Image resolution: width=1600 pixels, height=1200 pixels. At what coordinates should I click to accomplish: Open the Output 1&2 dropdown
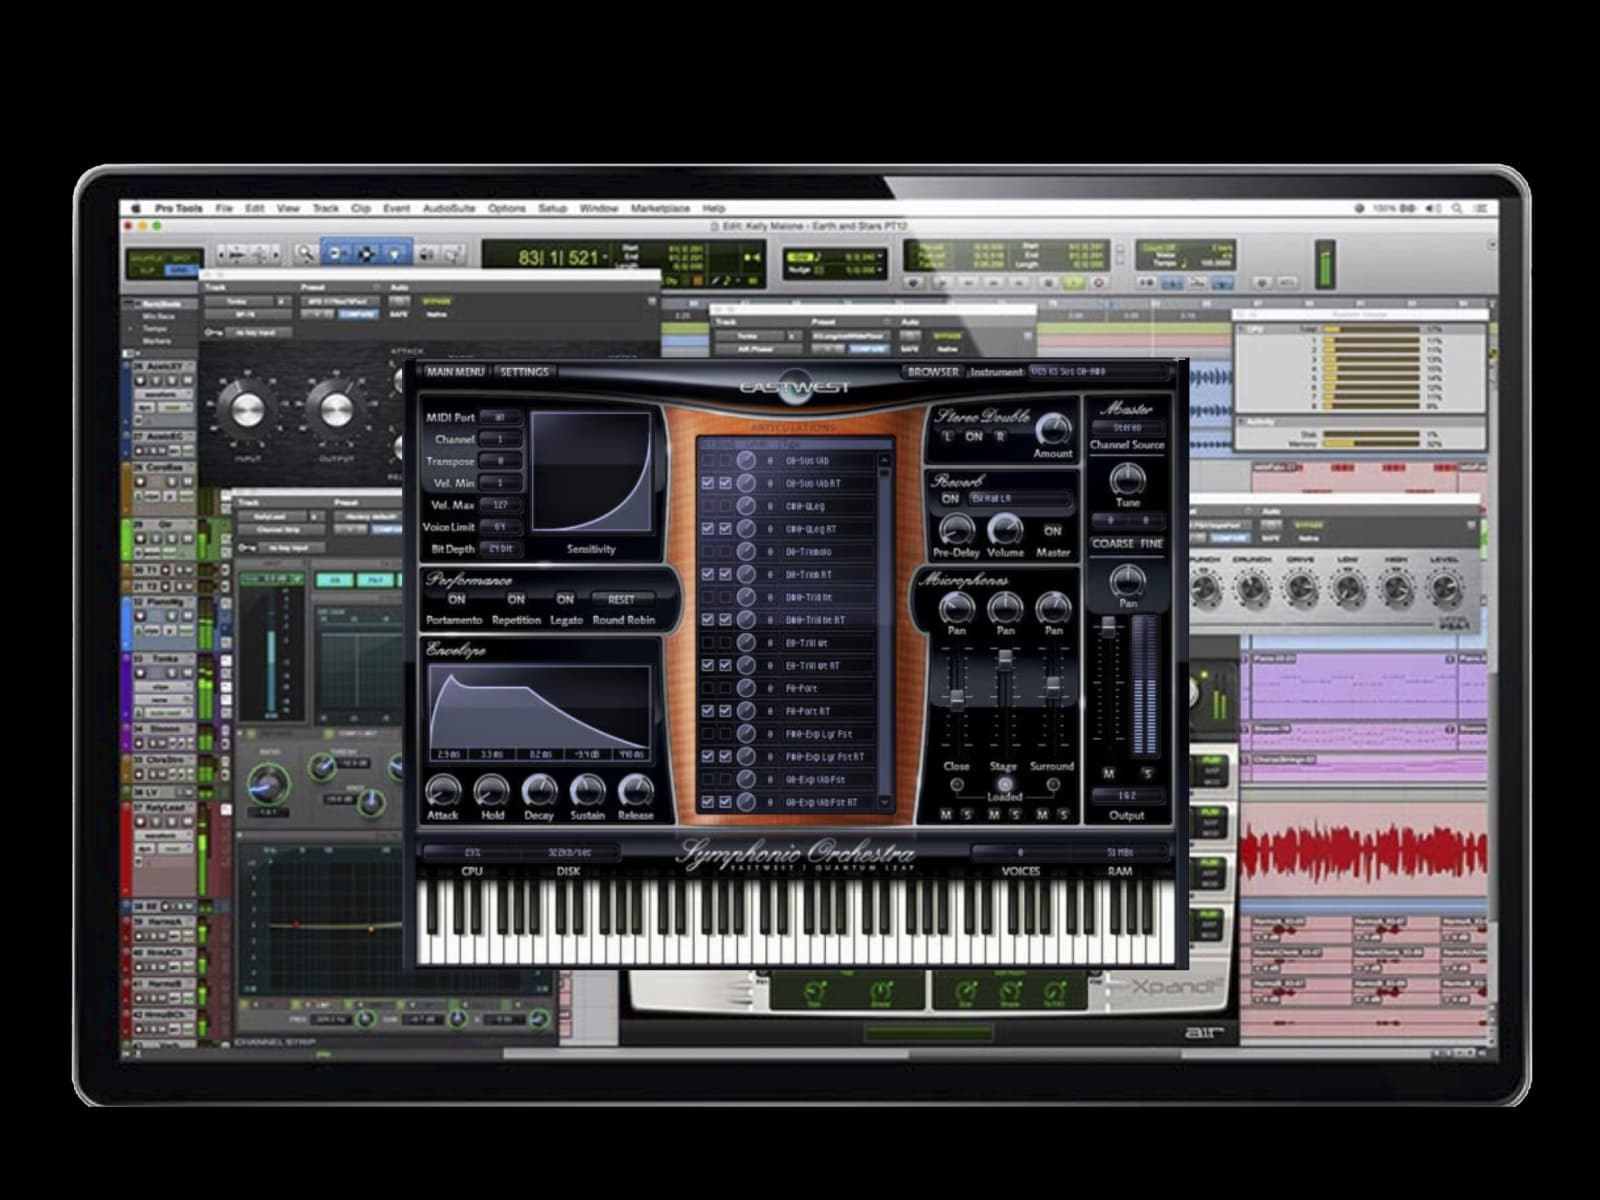click(x=1127, y=796)
